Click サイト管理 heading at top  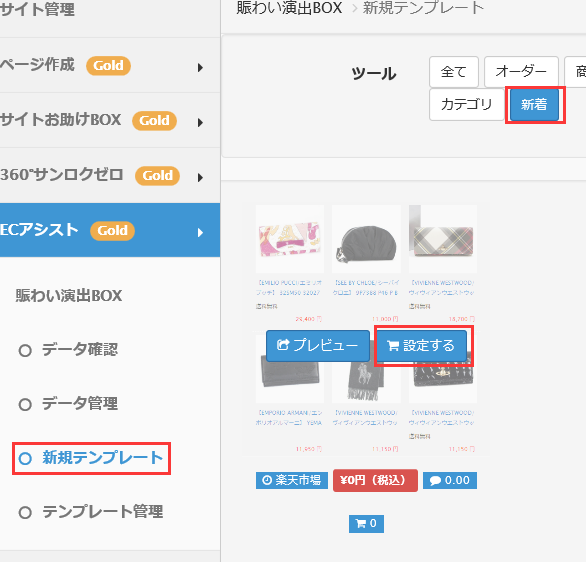[x=37, y=9]
